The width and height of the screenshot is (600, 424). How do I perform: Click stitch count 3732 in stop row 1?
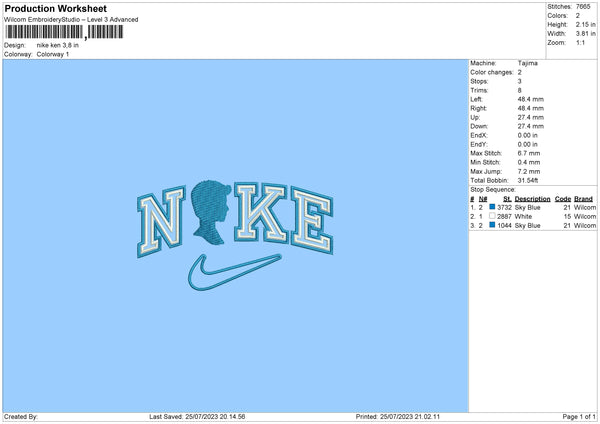[x=504, y=207]
